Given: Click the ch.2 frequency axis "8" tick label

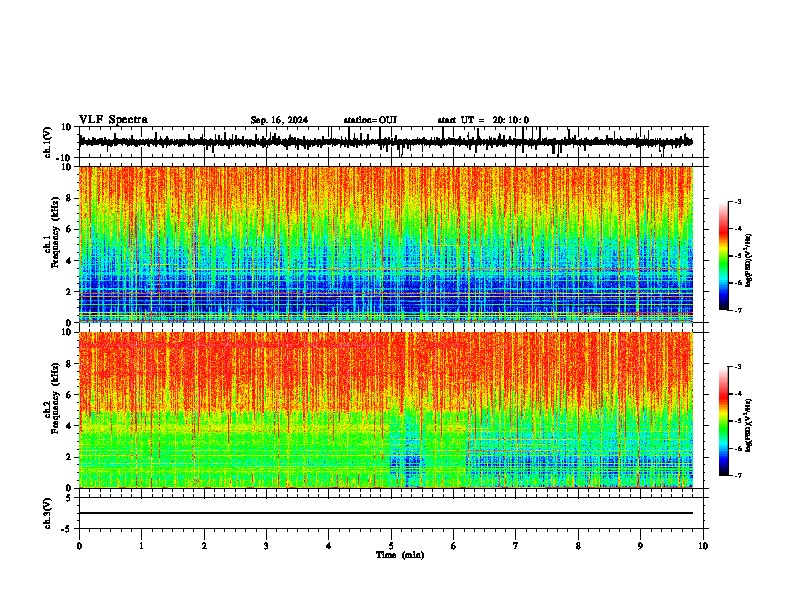Looking at the screenshot, I should [69, 364].
